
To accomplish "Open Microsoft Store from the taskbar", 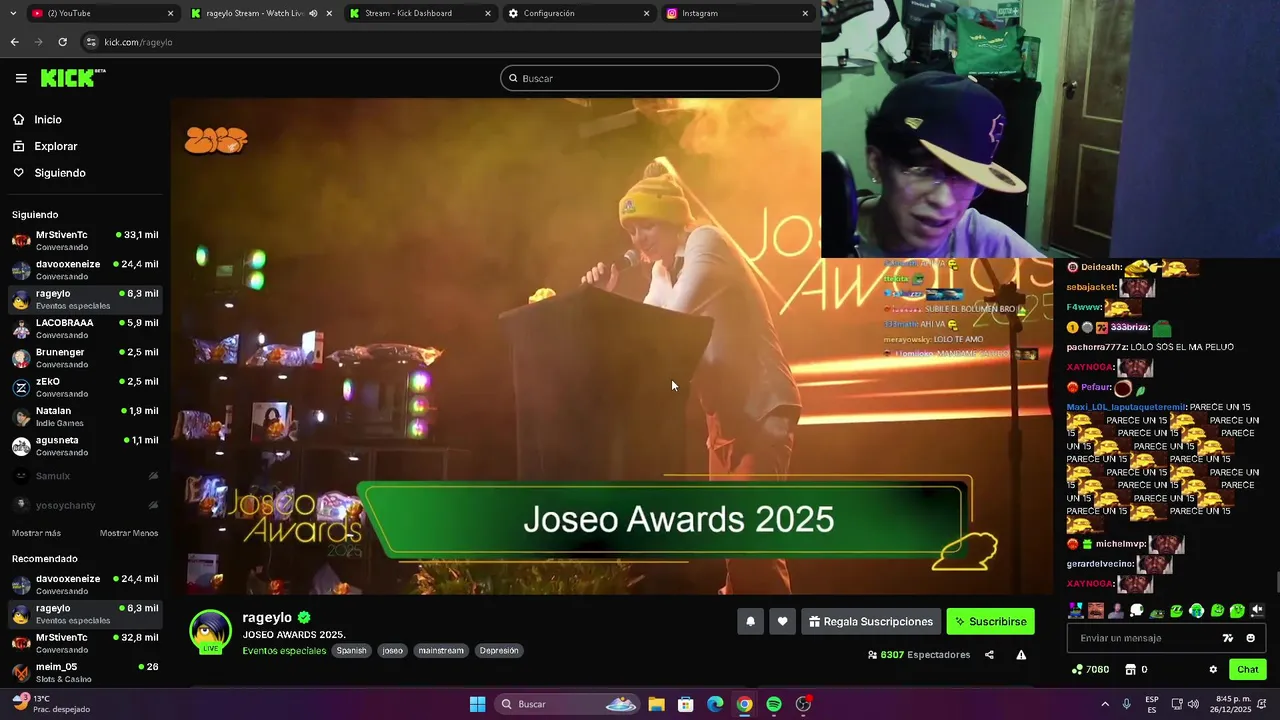I will tap(685, 704).
